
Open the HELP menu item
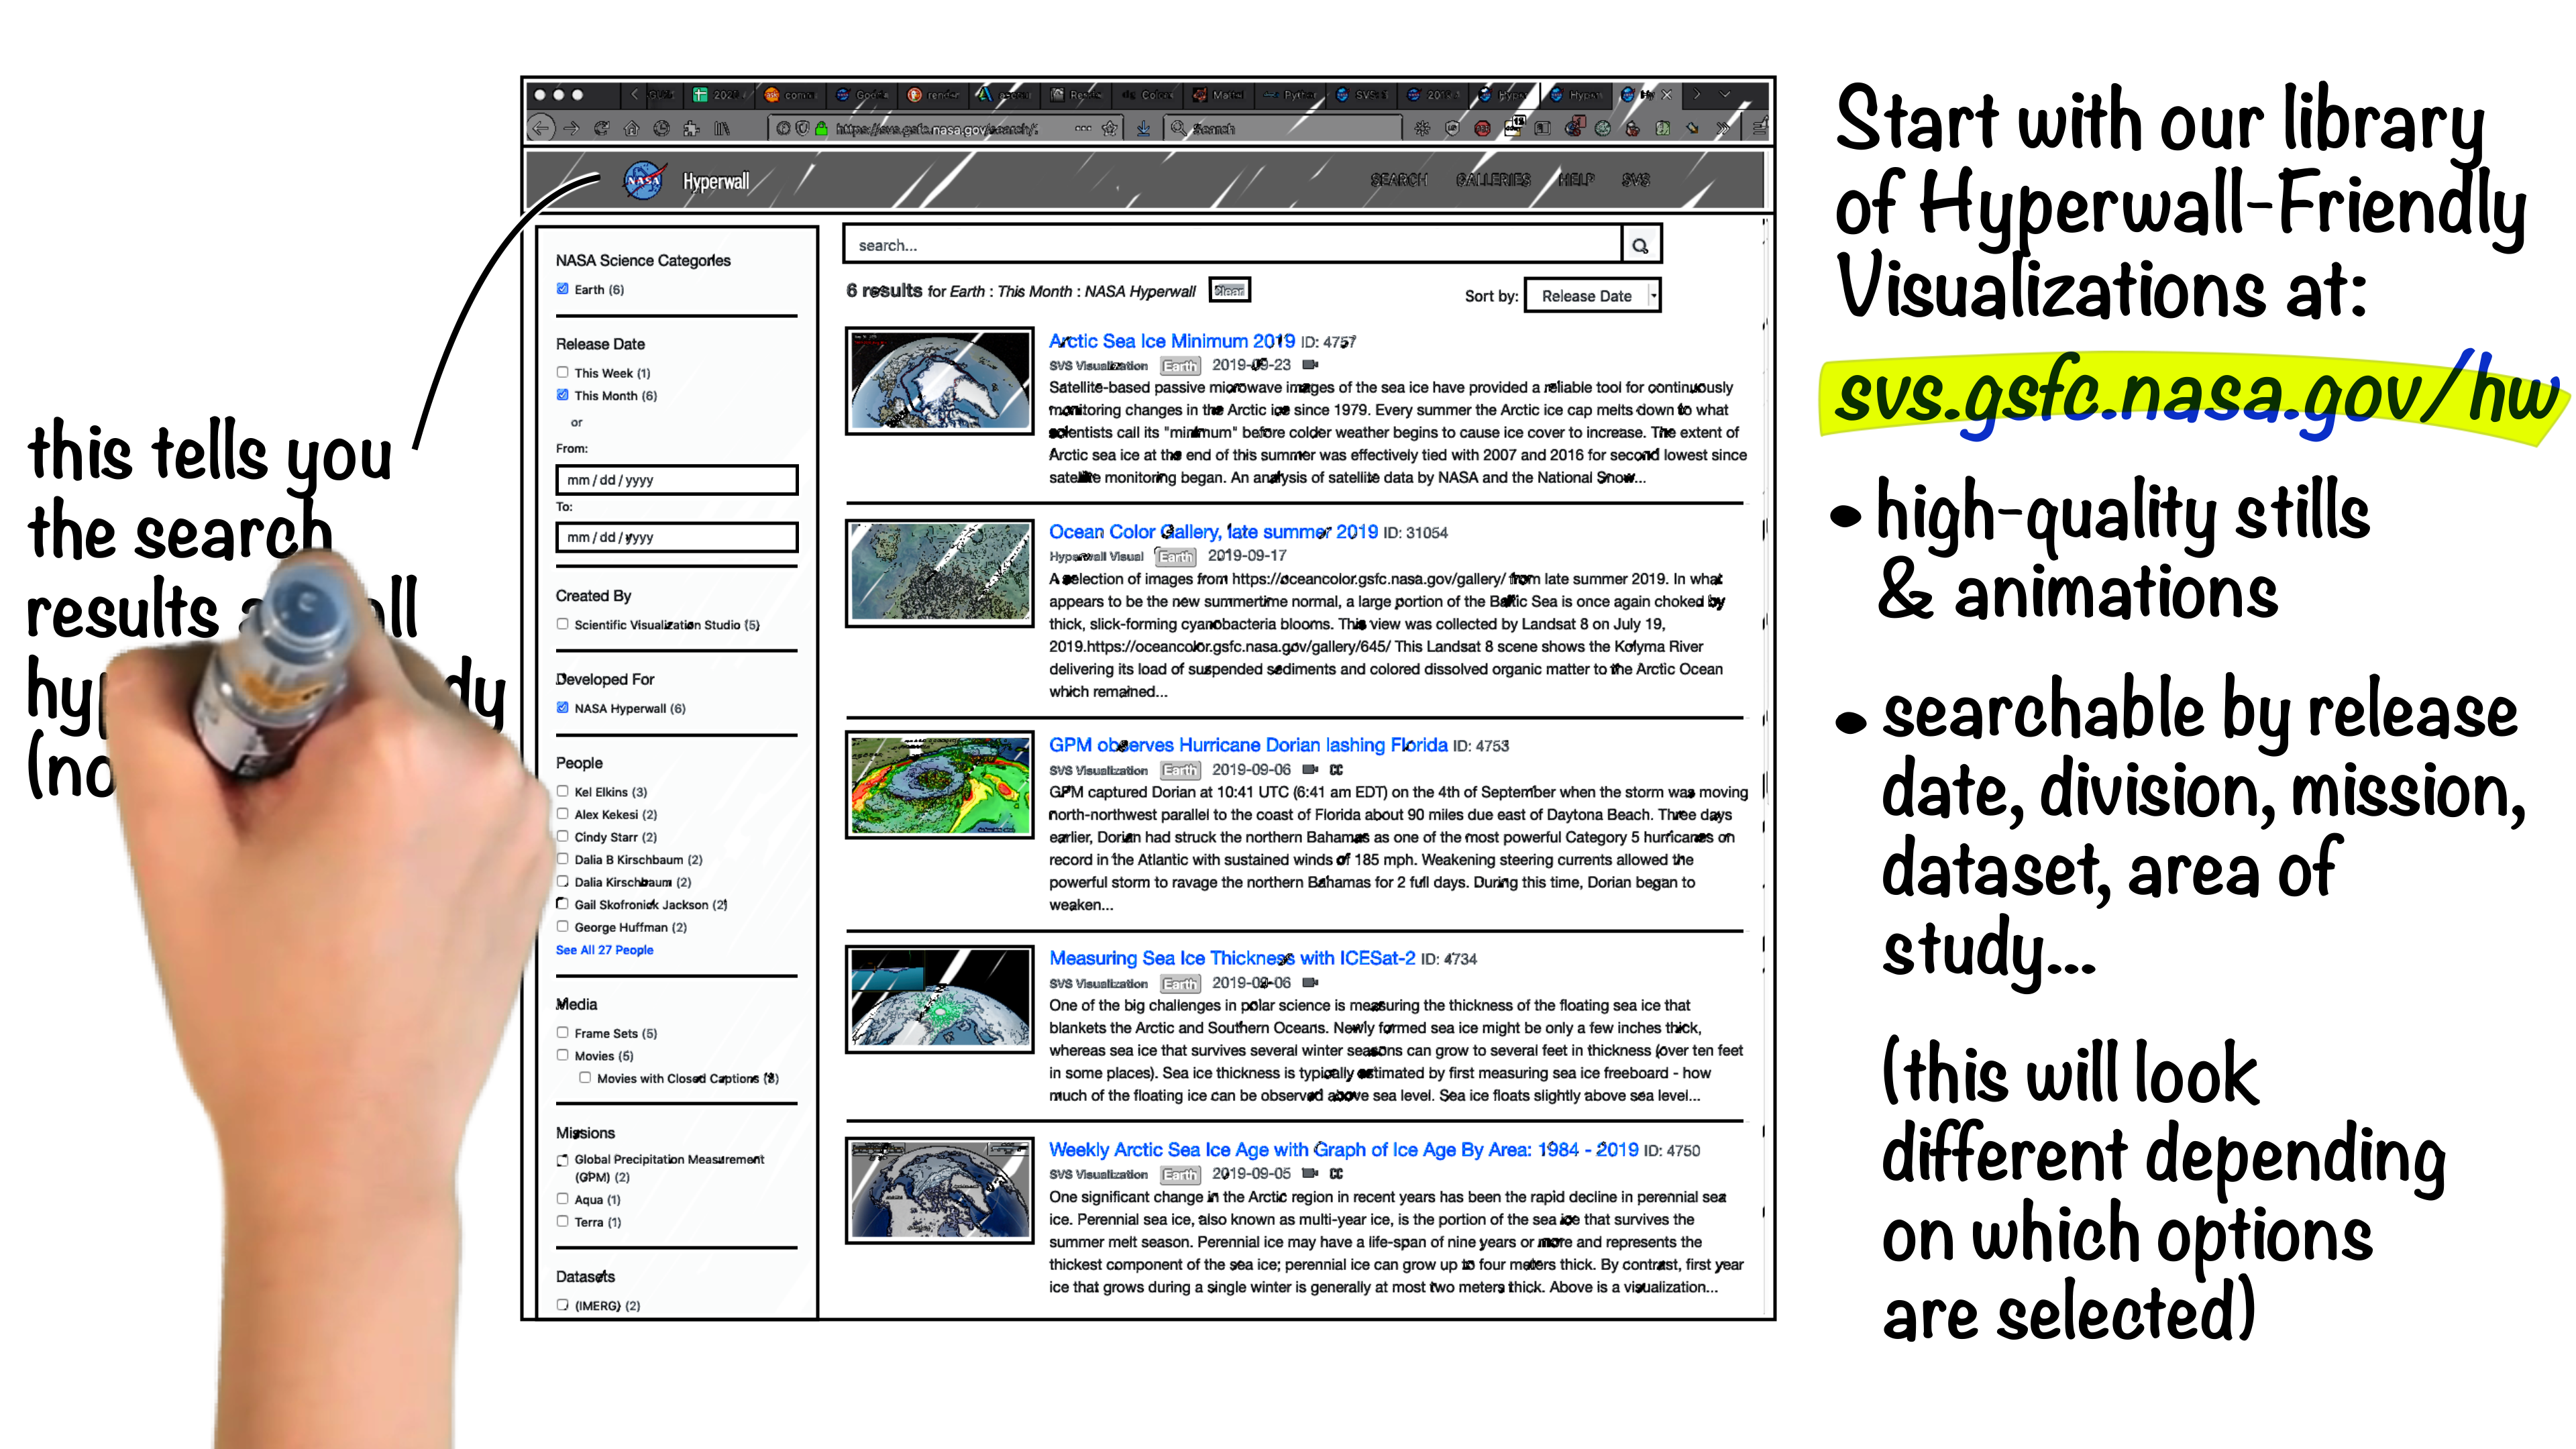coord(1576,180)
